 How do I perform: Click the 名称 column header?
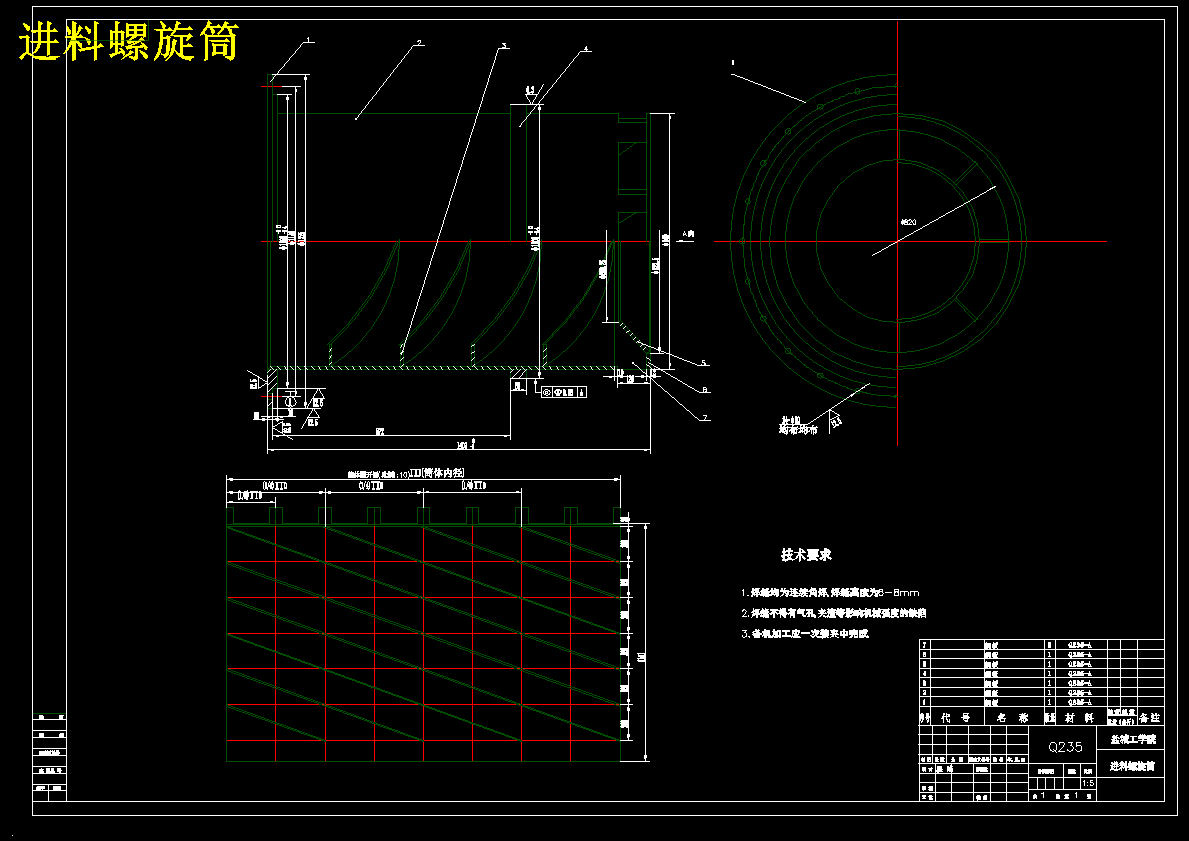(x=1013, y=717)
